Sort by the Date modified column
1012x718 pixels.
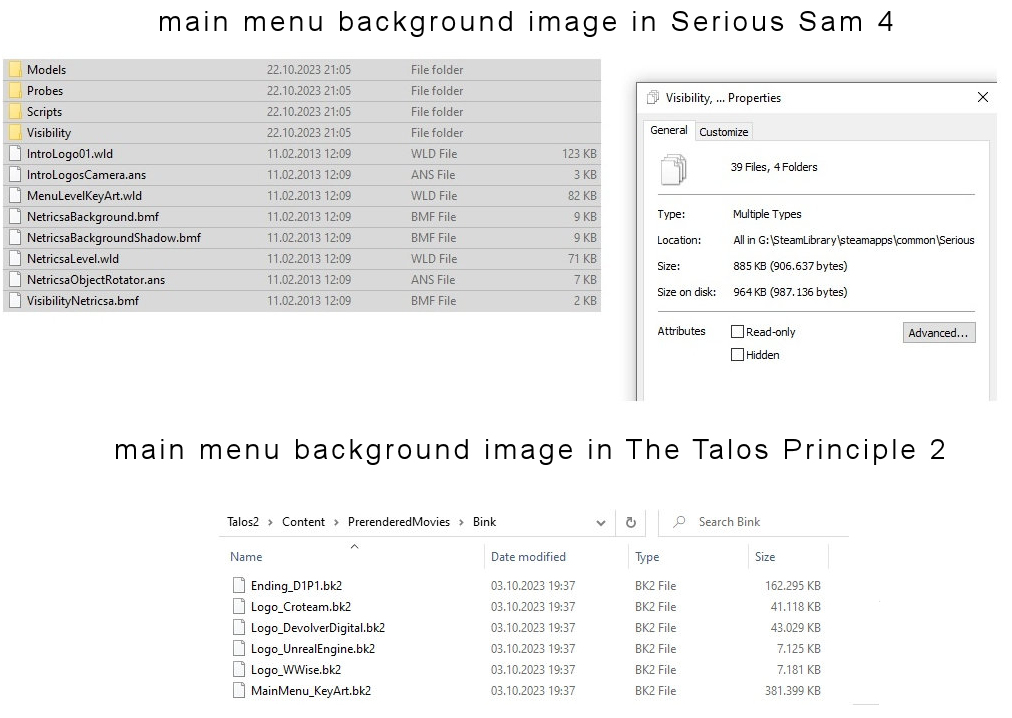(x=528, y=557)
